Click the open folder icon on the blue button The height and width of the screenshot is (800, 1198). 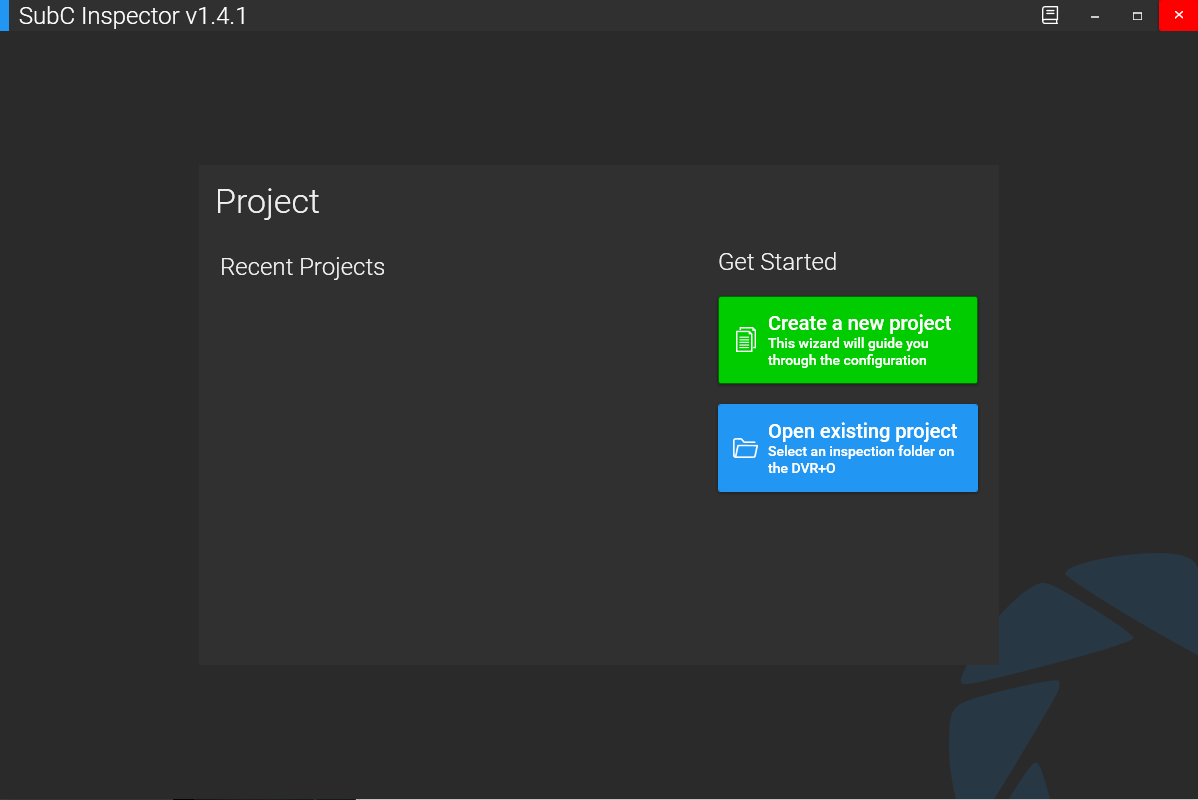pos(745,448)
